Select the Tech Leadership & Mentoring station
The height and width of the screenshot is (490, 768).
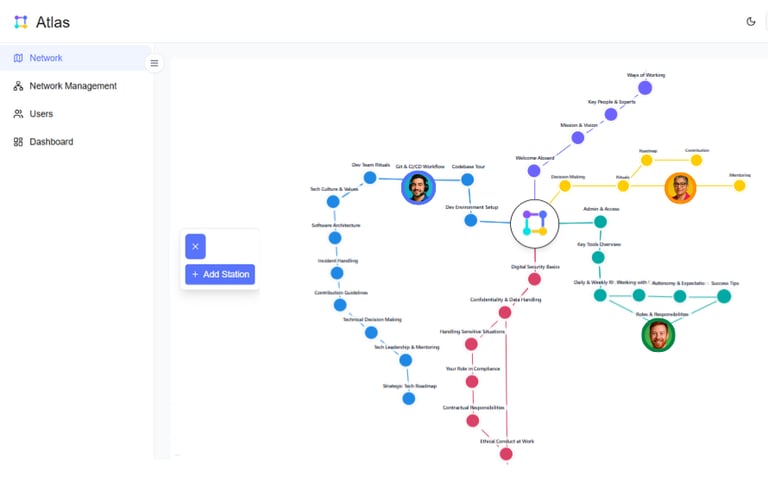tap(406, 361)
